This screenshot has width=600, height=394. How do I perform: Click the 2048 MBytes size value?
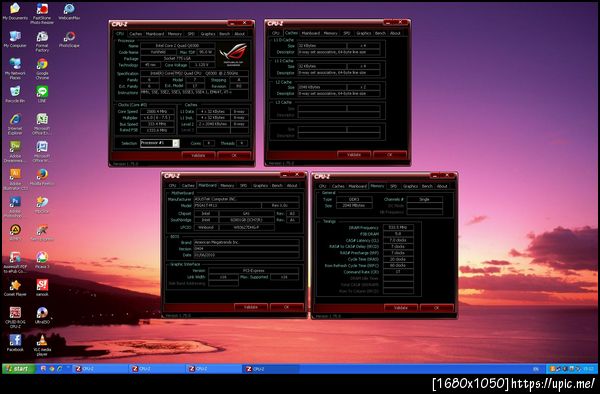point(354,206)
